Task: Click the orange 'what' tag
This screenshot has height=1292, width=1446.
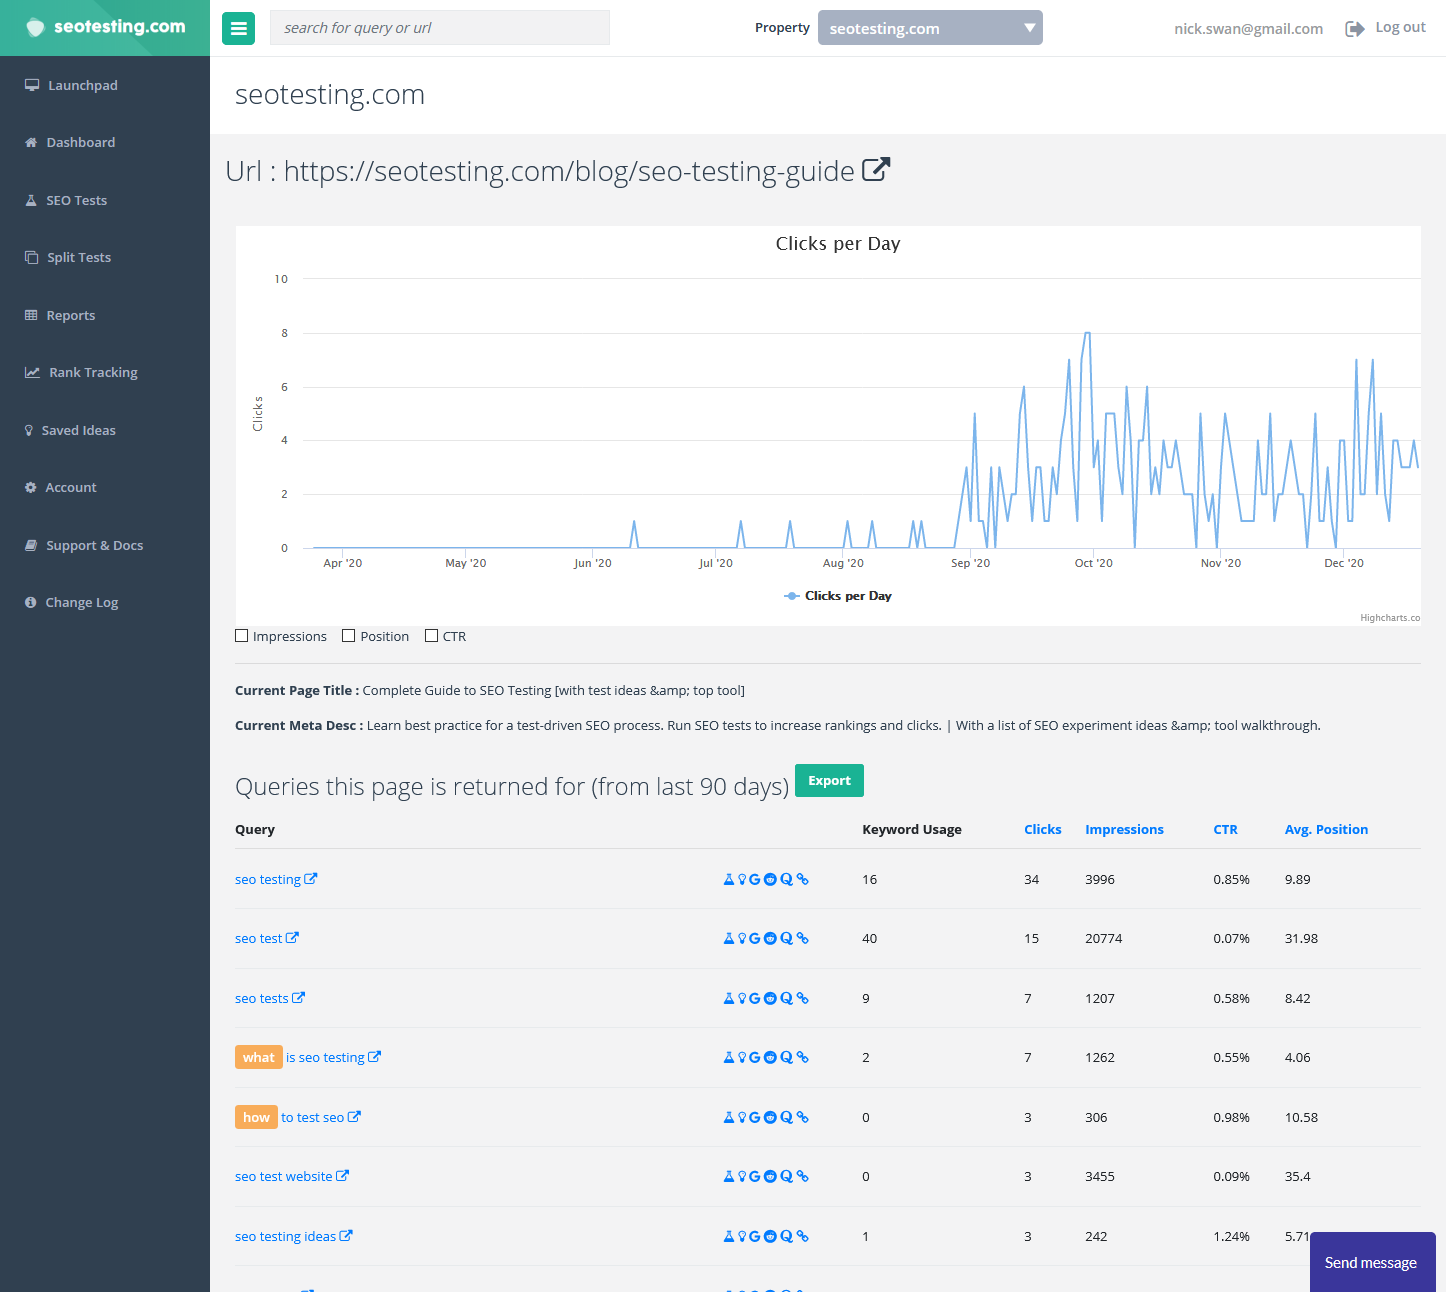Action: tap(258, 1057)
